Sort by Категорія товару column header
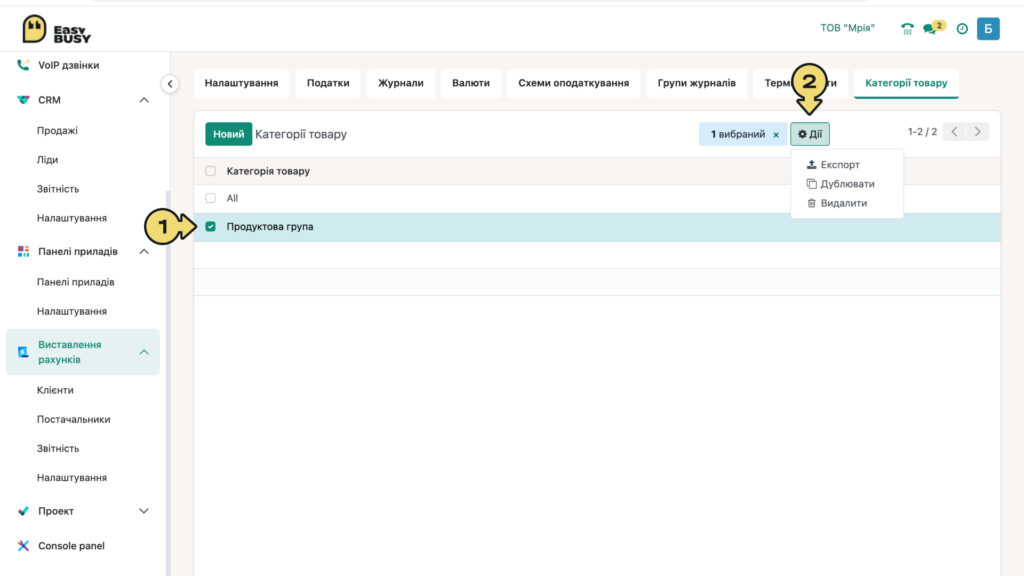 pos(268,171)
